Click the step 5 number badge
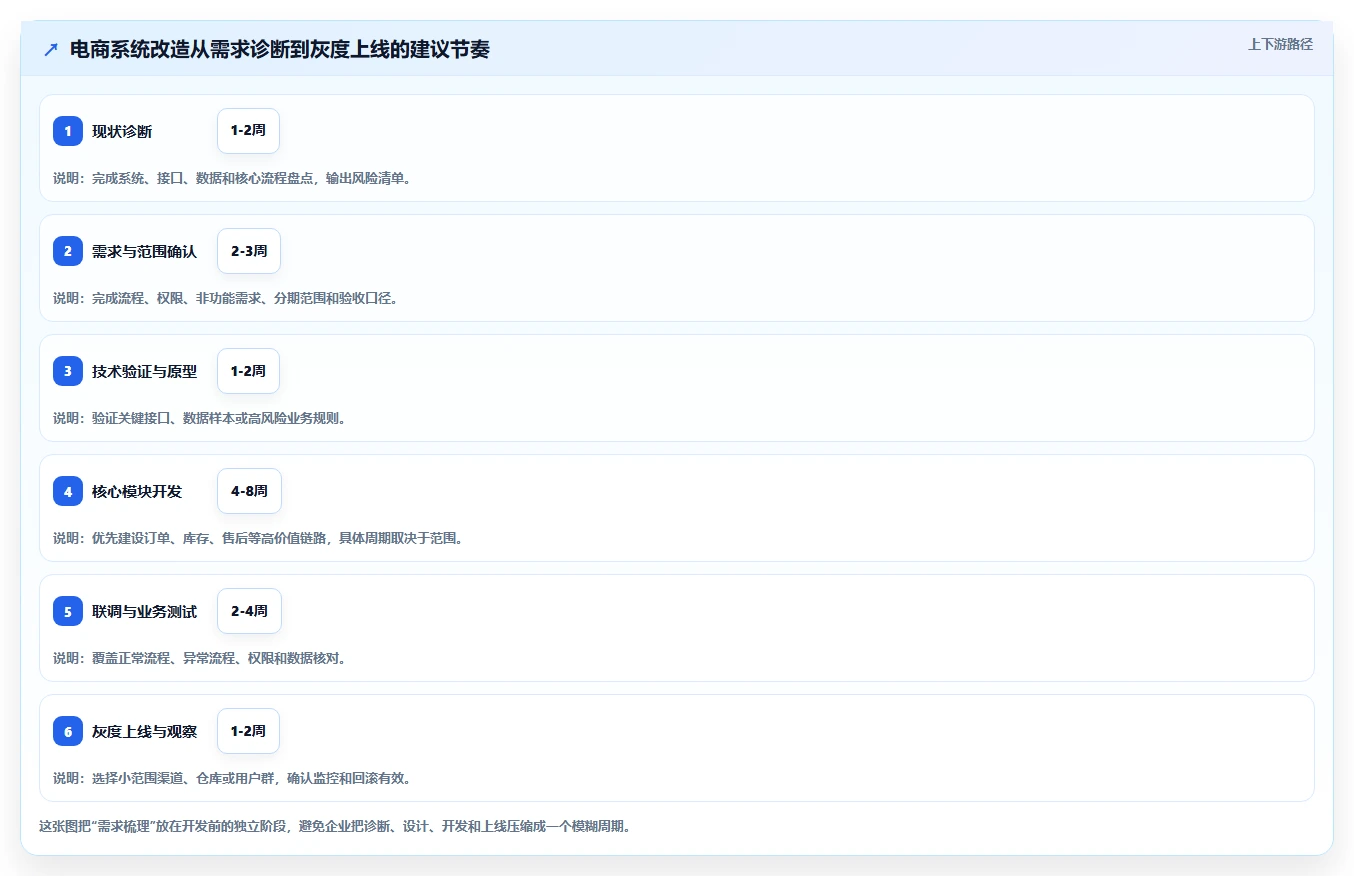The image size is (1354, 876). pyautogui.click(x=68, y=611)
